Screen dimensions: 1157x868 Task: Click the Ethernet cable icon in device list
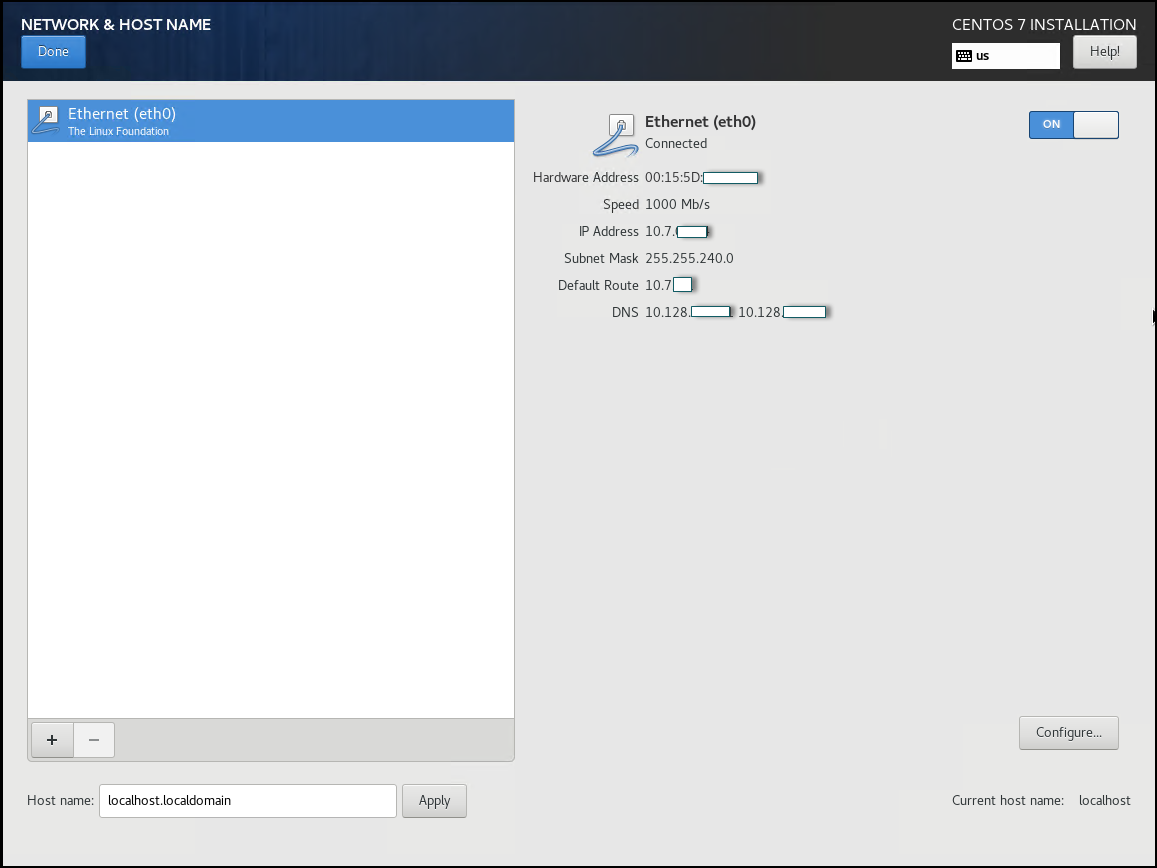tap(46, 120)
